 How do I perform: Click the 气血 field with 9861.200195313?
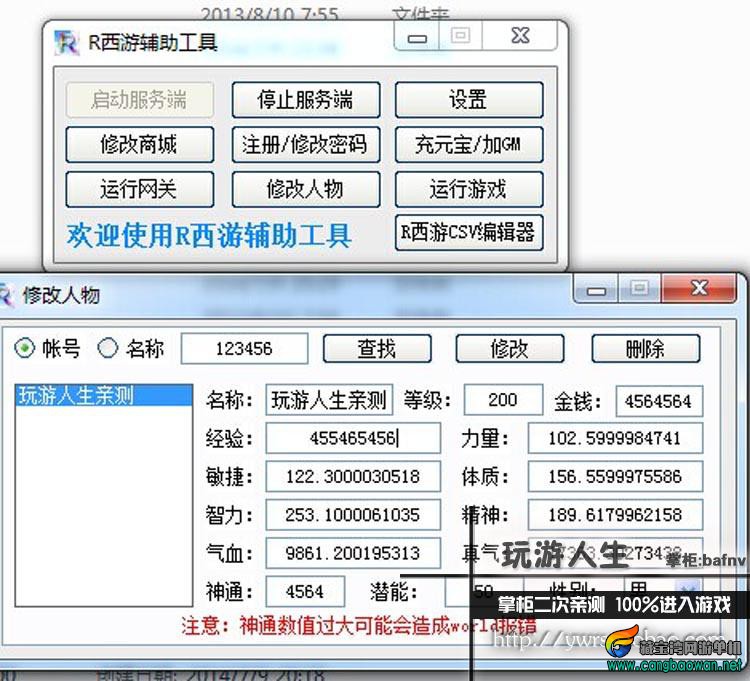(x=353, y=553)
